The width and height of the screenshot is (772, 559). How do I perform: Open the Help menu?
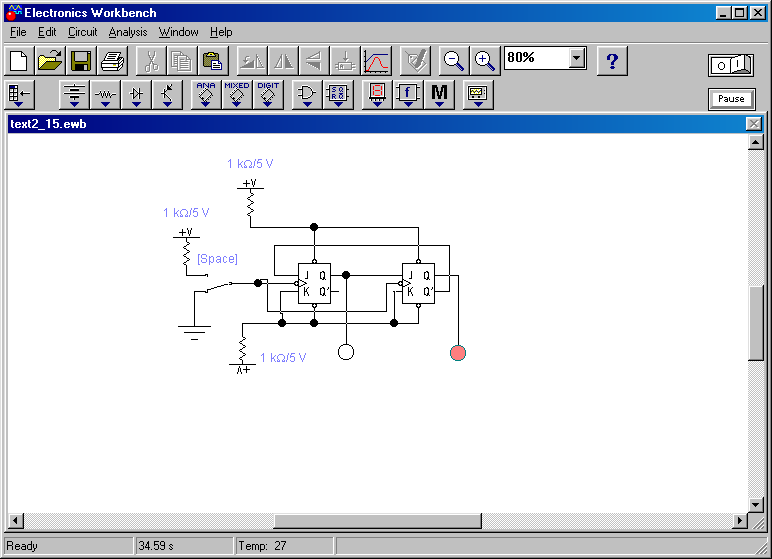coord(221,32)
